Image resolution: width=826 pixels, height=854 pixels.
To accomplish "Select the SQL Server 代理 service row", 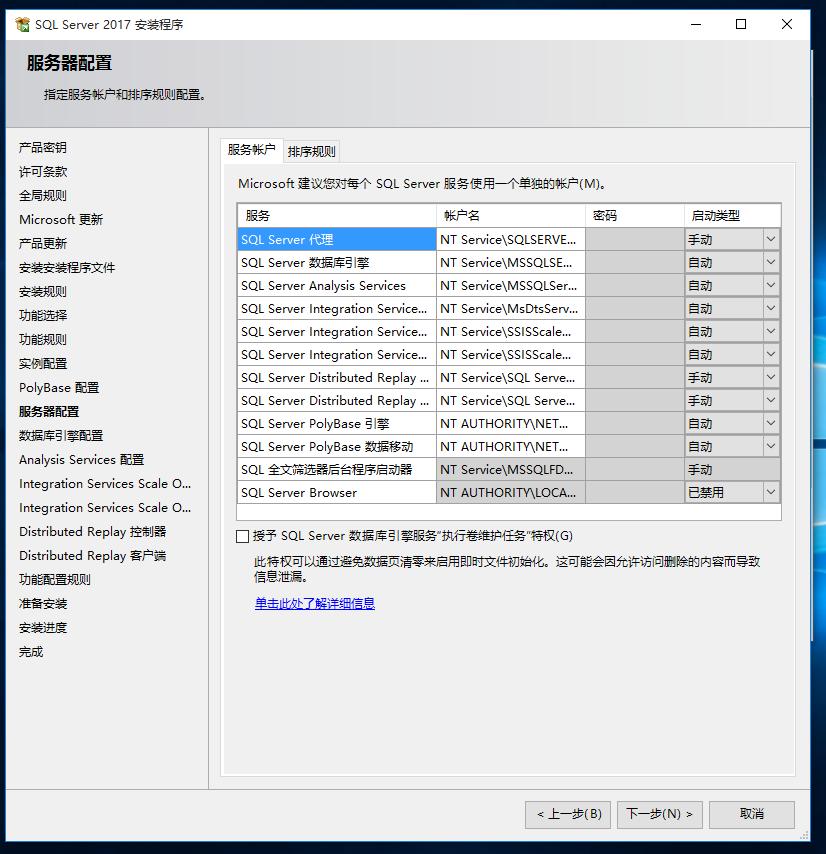I will tap(336, 239).
